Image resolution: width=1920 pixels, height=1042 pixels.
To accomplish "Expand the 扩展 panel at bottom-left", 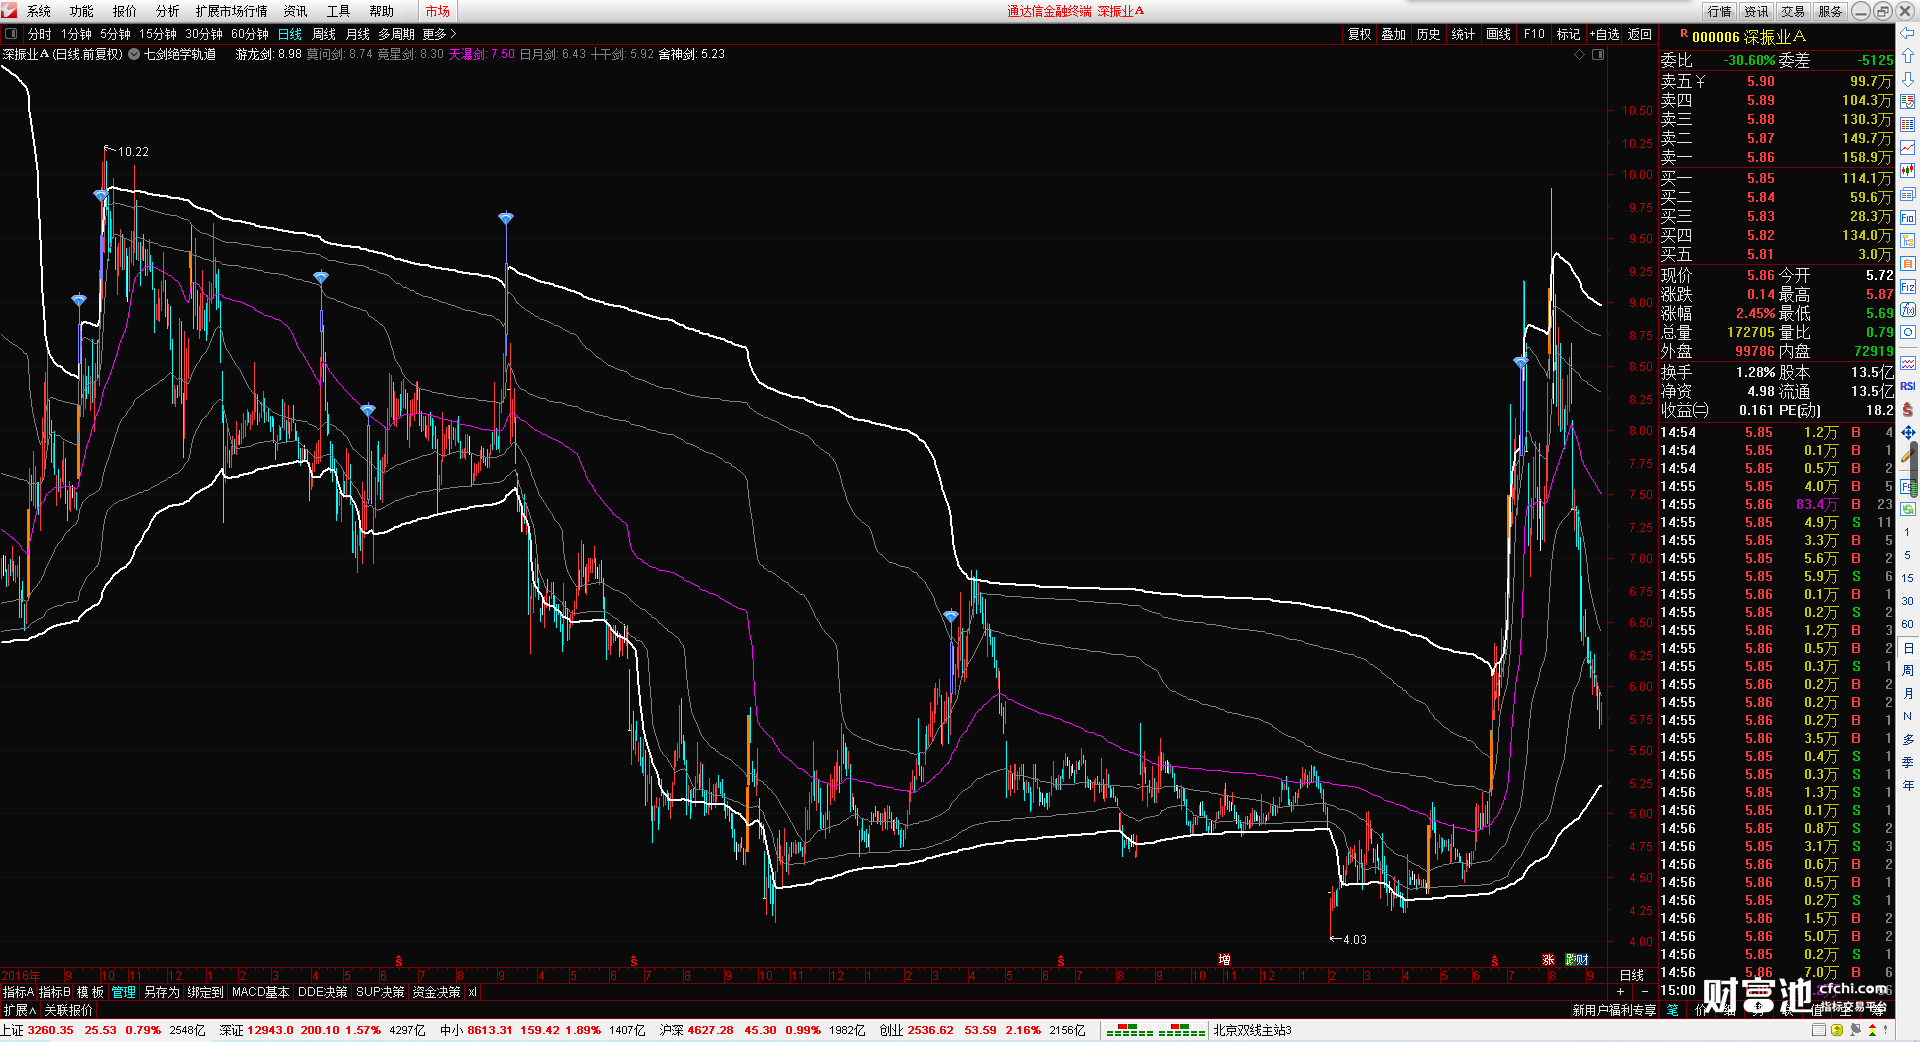I will 19,1010.
